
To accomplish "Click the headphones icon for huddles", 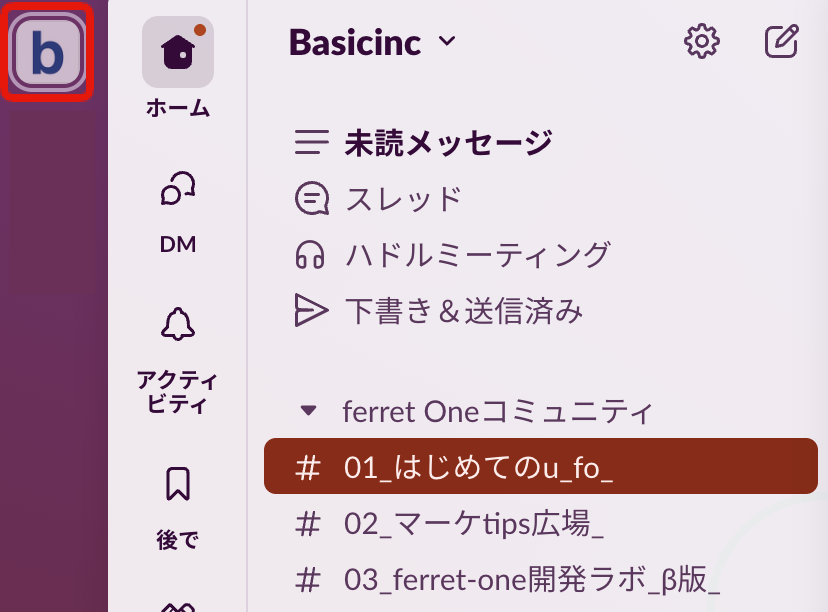I will [x=311, y=255].
